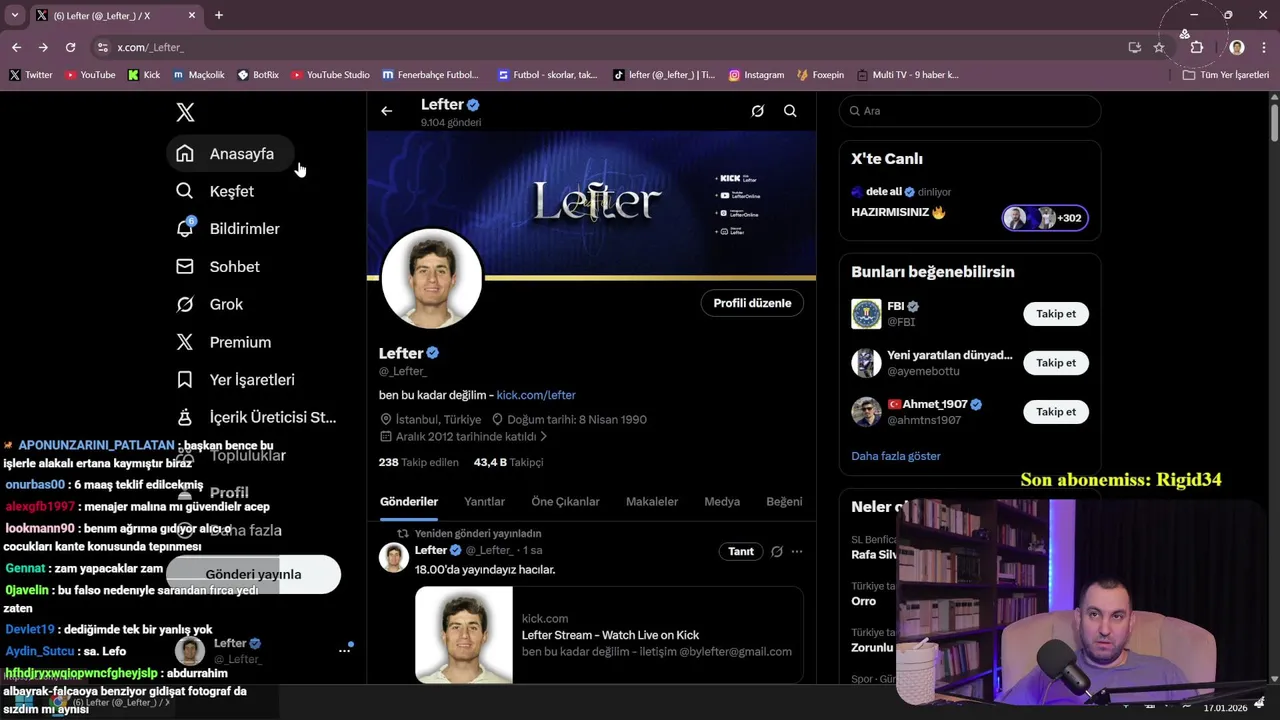Open the Instagram bookmark
The height and width of the screenshot is (720, 1280).
[x=756, y=75]
